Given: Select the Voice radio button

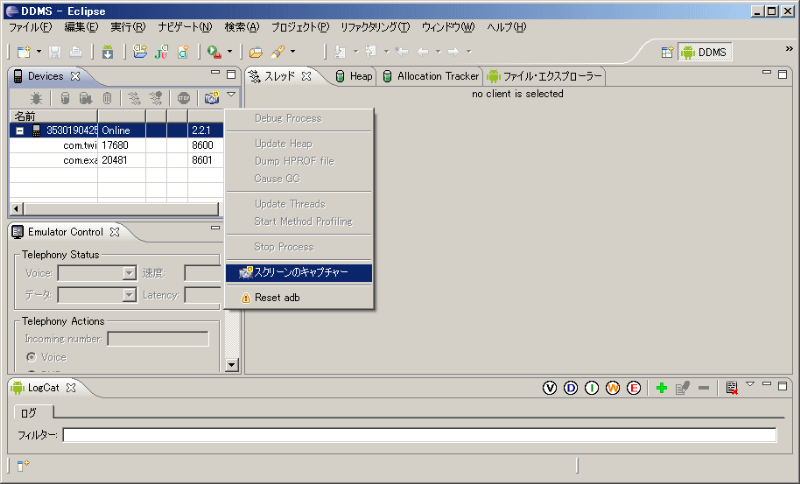Looking at the screenshot, I should coord(31,357).
